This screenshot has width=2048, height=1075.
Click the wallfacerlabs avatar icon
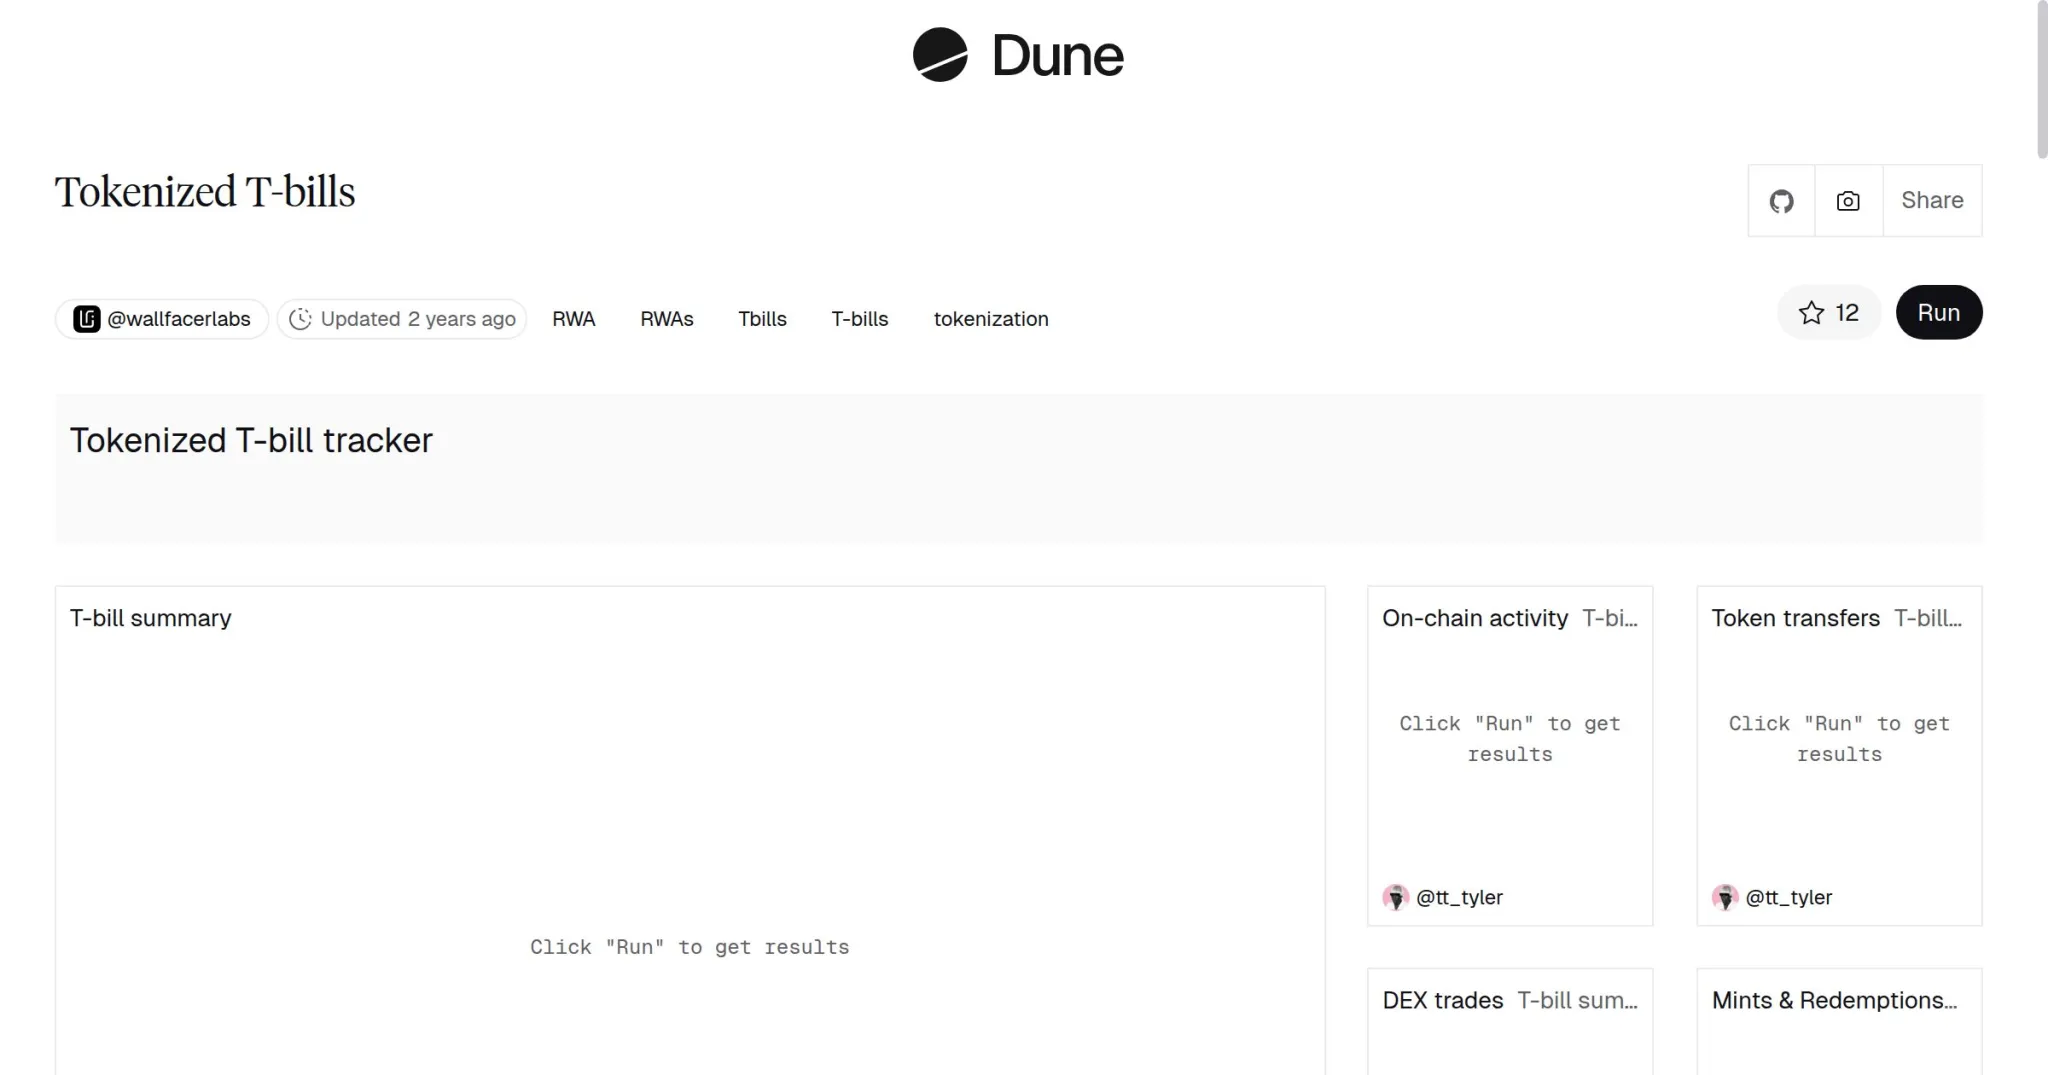[87, 319]
